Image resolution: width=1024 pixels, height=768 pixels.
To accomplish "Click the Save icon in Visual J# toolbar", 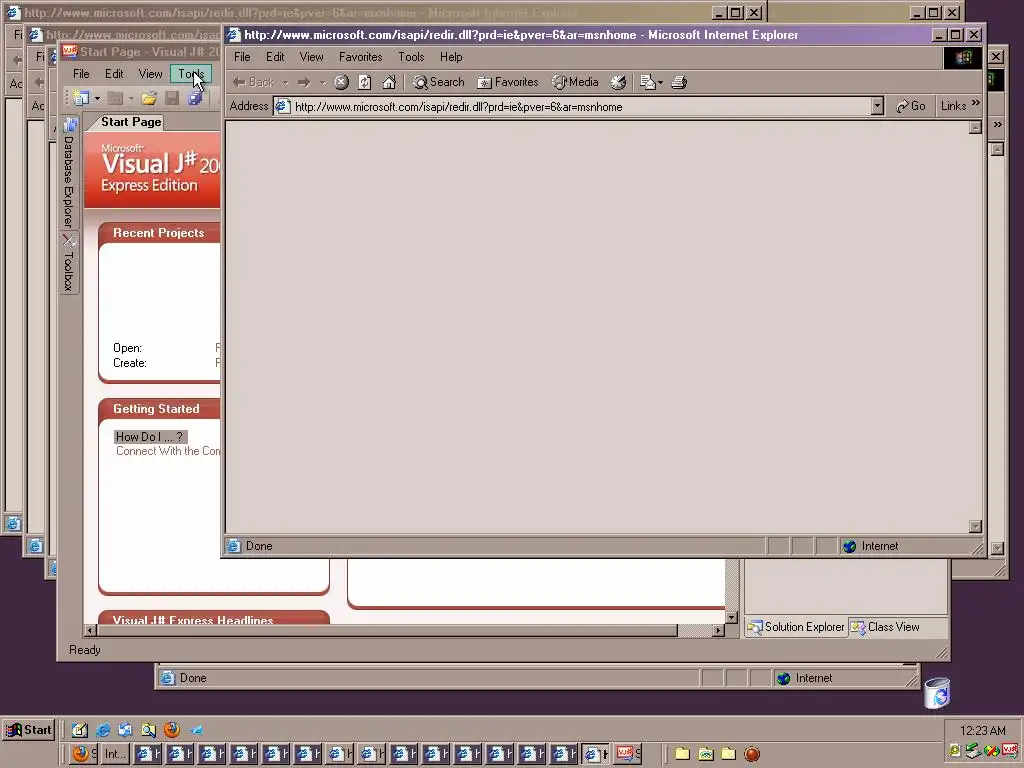I will tap(172, 99).
